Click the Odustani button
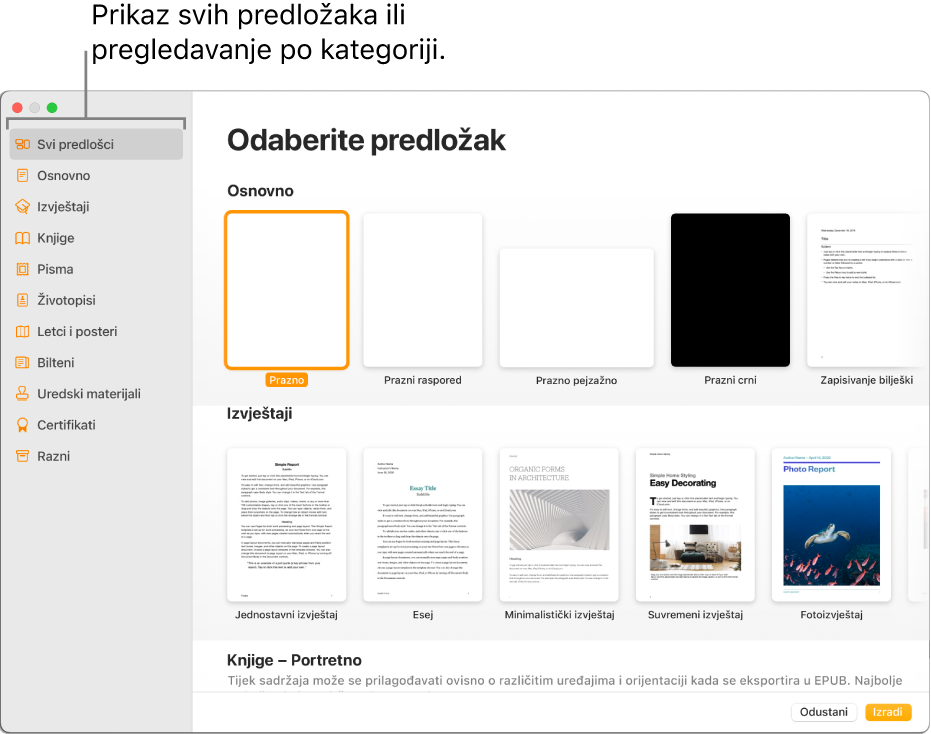The width and height of the screenshot is (931, 734). [823, 712]
